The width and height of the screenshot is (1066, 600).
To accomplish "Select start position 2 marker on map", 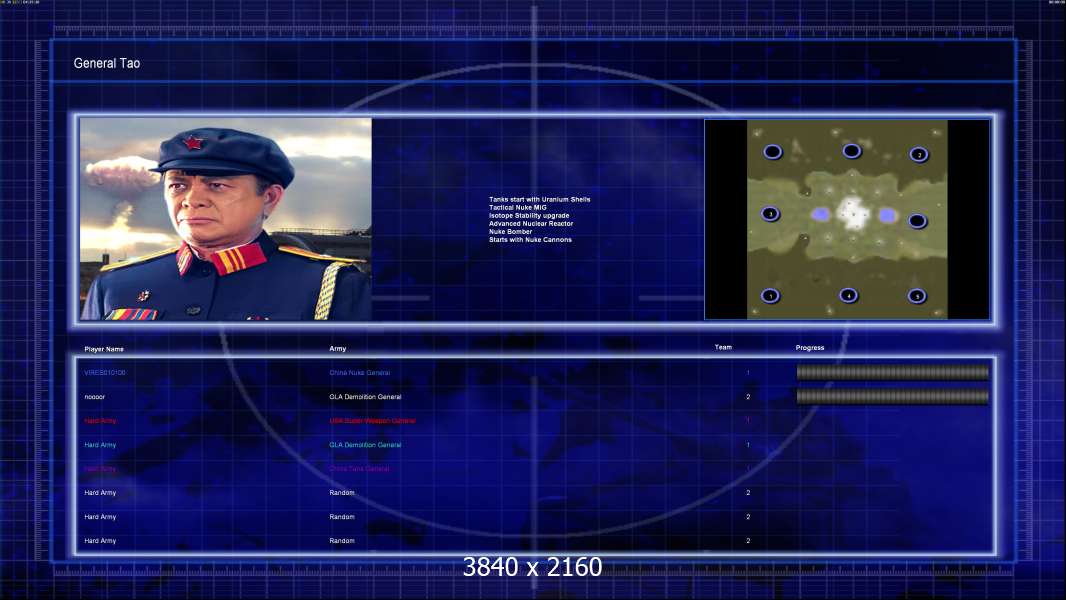I will (x=918, y=155).
